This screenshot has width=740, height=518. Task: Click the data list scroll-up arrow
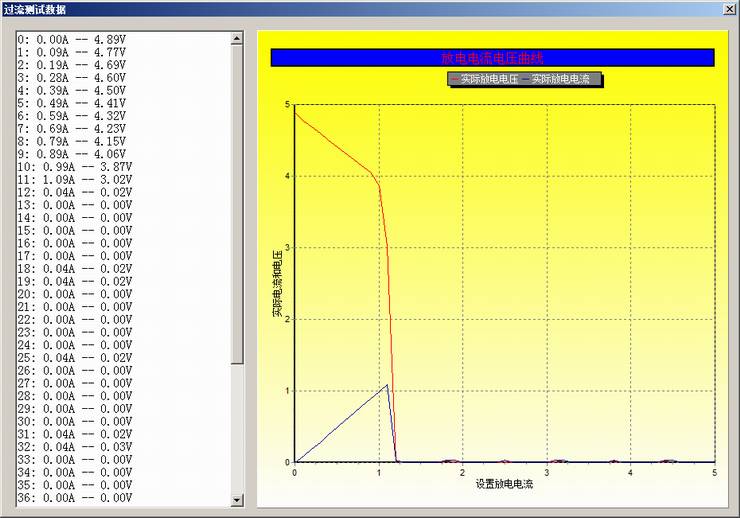pos(237,39)
